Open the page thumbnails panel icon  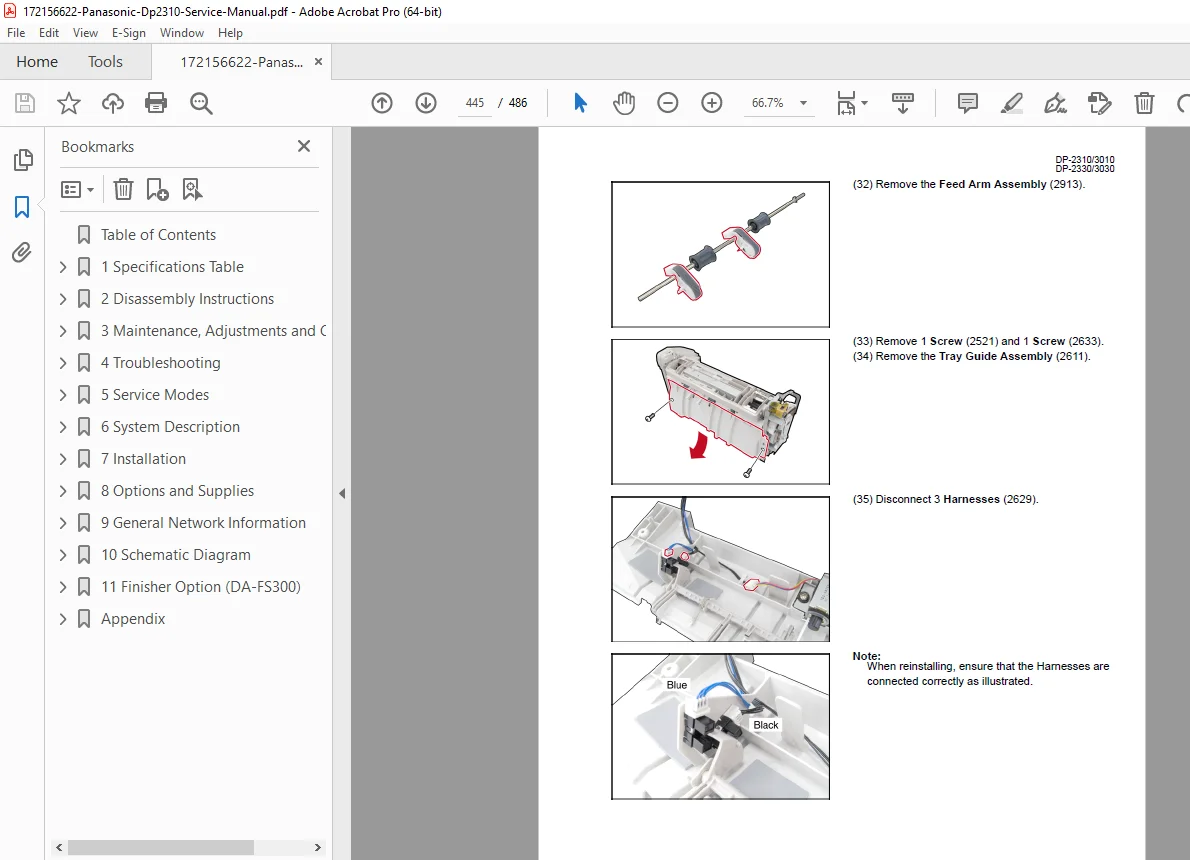(x=23, y=159)
